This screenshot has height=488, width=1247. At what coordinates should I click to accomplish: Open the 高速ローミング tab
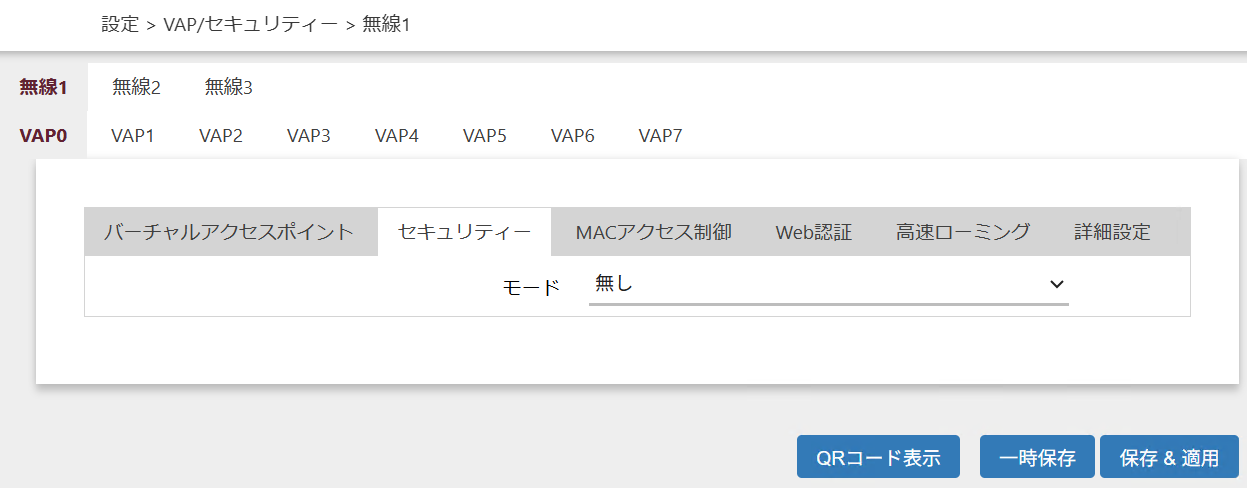963,232
